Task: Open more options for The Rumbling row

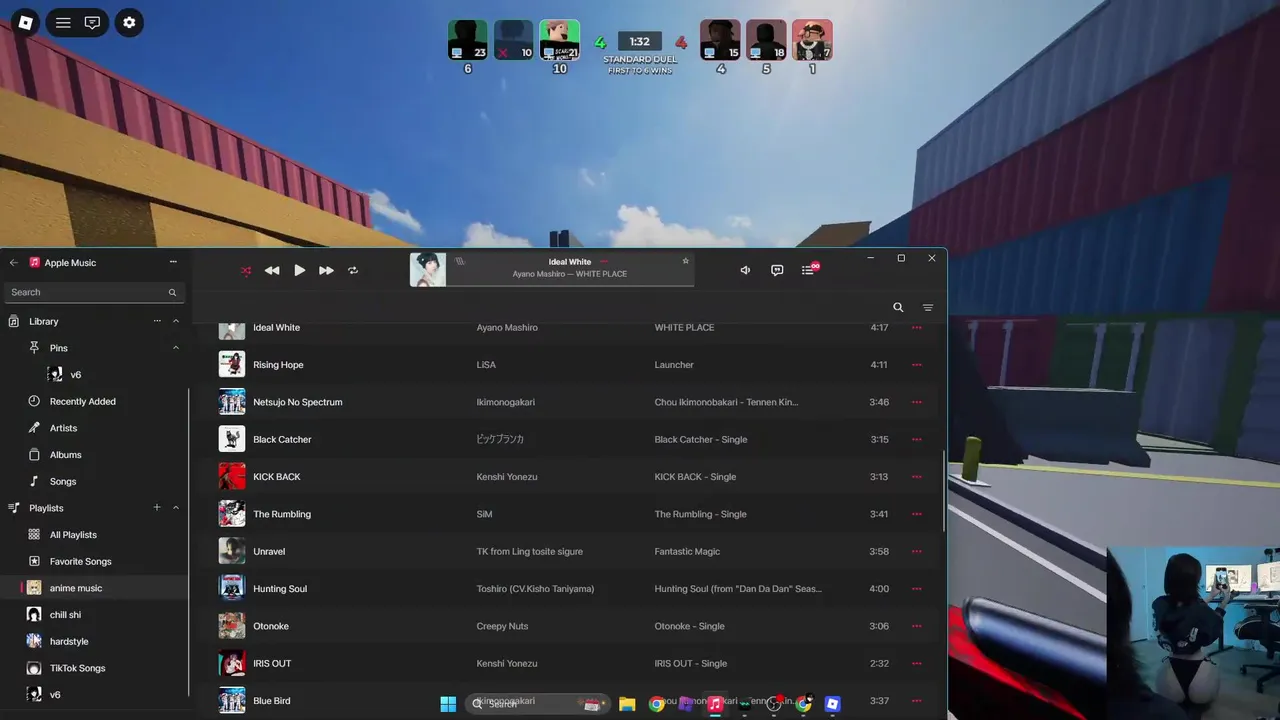Action: 916,514
